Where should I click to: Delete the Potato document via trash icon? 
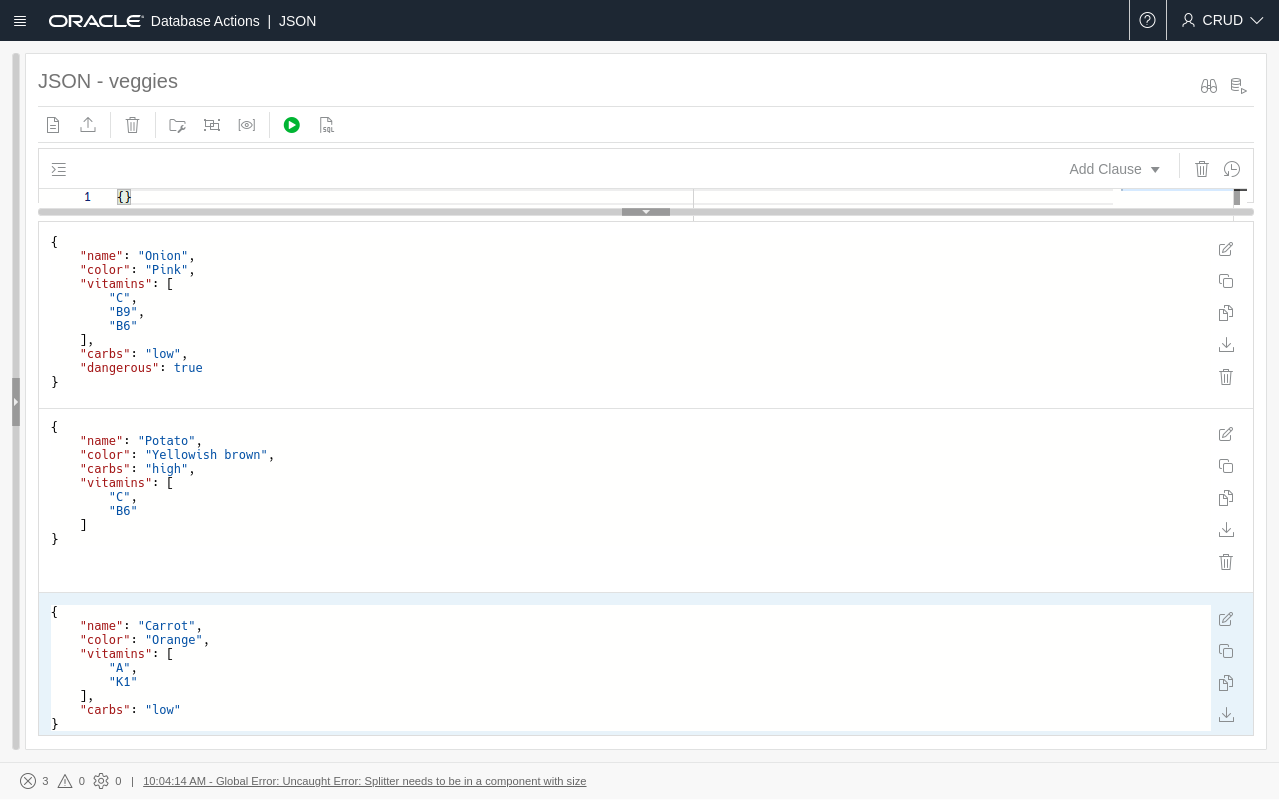(x=1226, y=562)
